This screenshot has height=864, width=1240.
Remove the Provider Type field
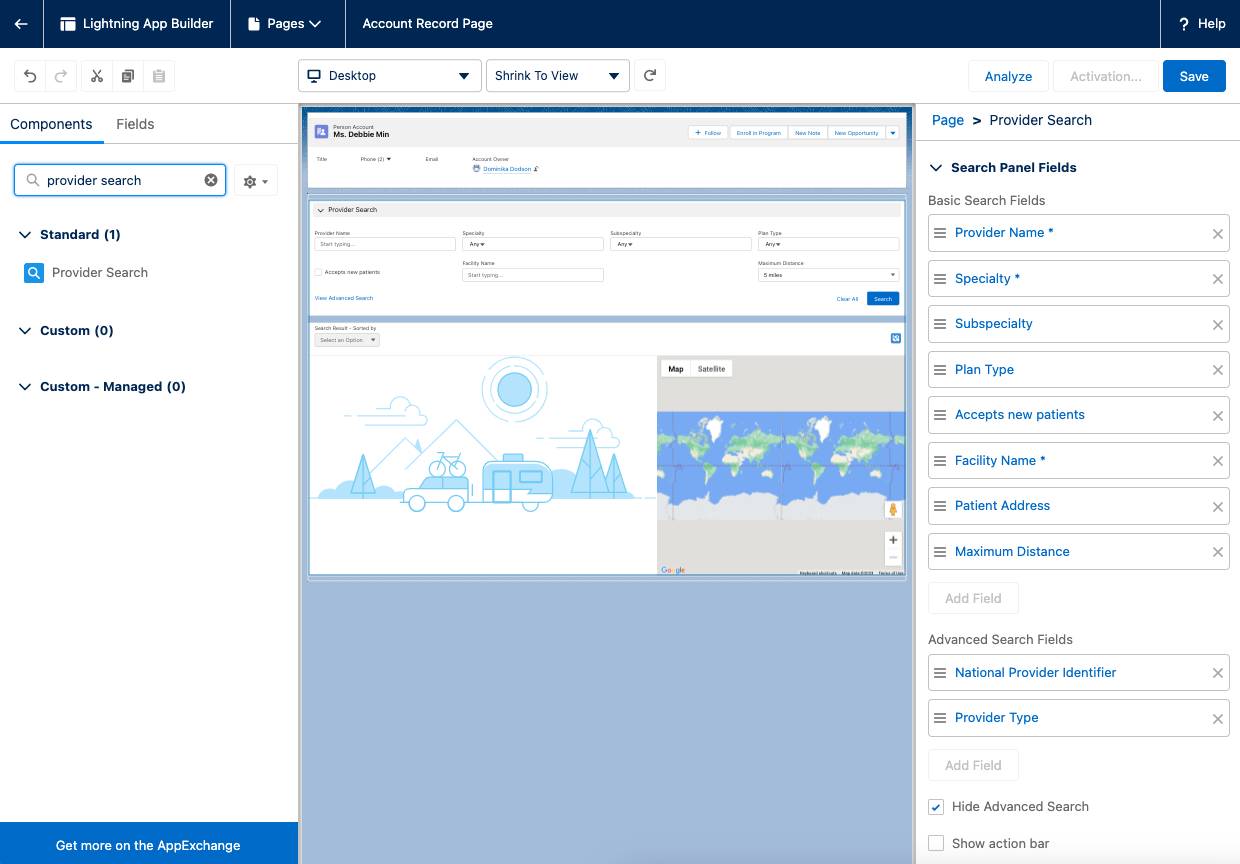(1218, 719)
